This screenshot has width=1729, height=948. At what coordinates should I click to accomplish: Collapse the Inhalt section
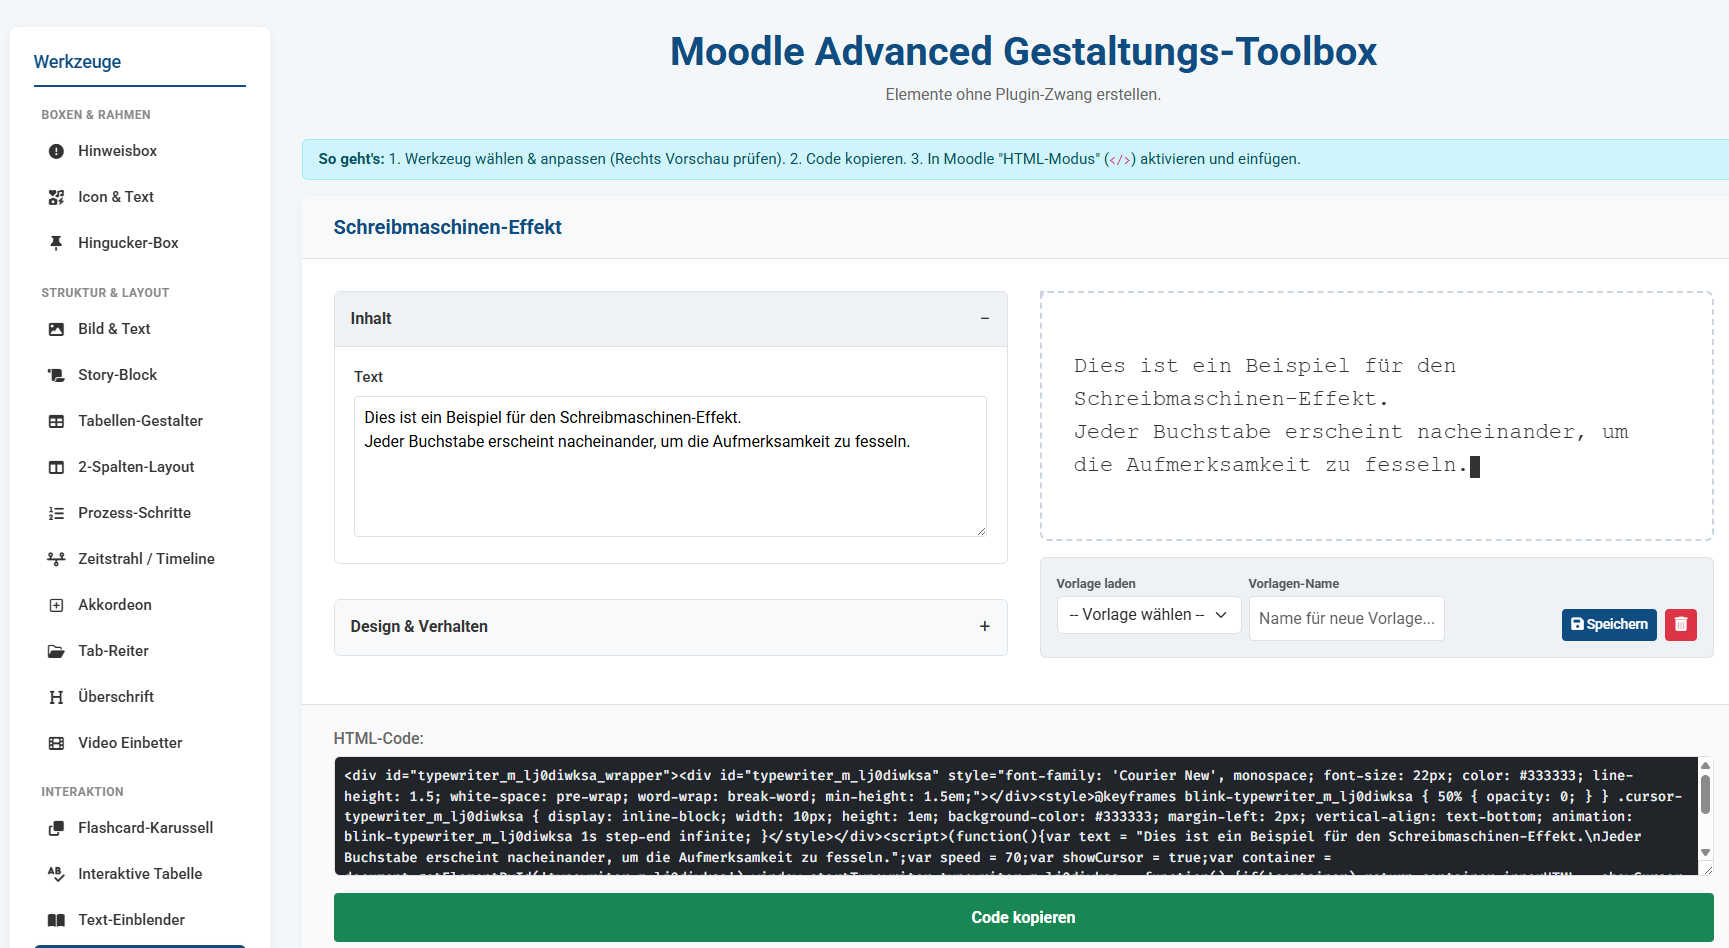click(x=984, y=319)
